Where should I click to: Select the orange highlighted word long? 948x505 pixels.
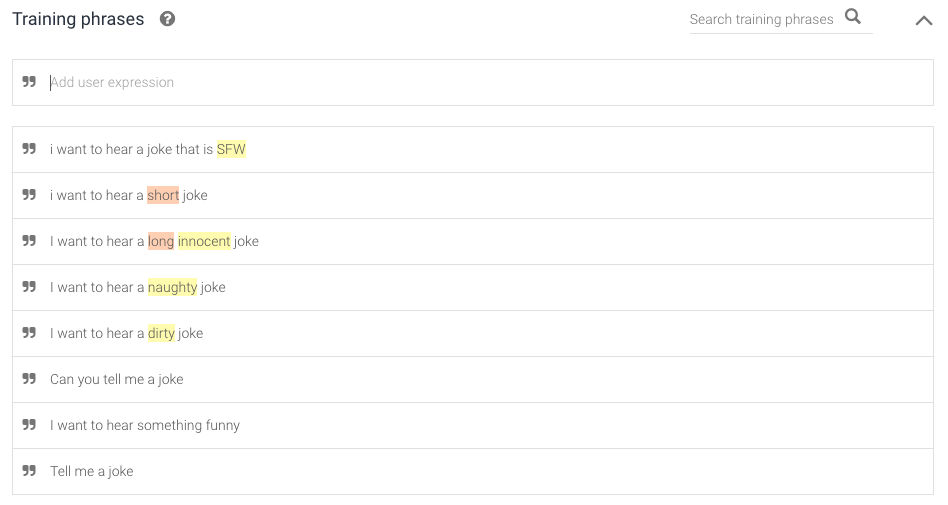coord(161,241)
